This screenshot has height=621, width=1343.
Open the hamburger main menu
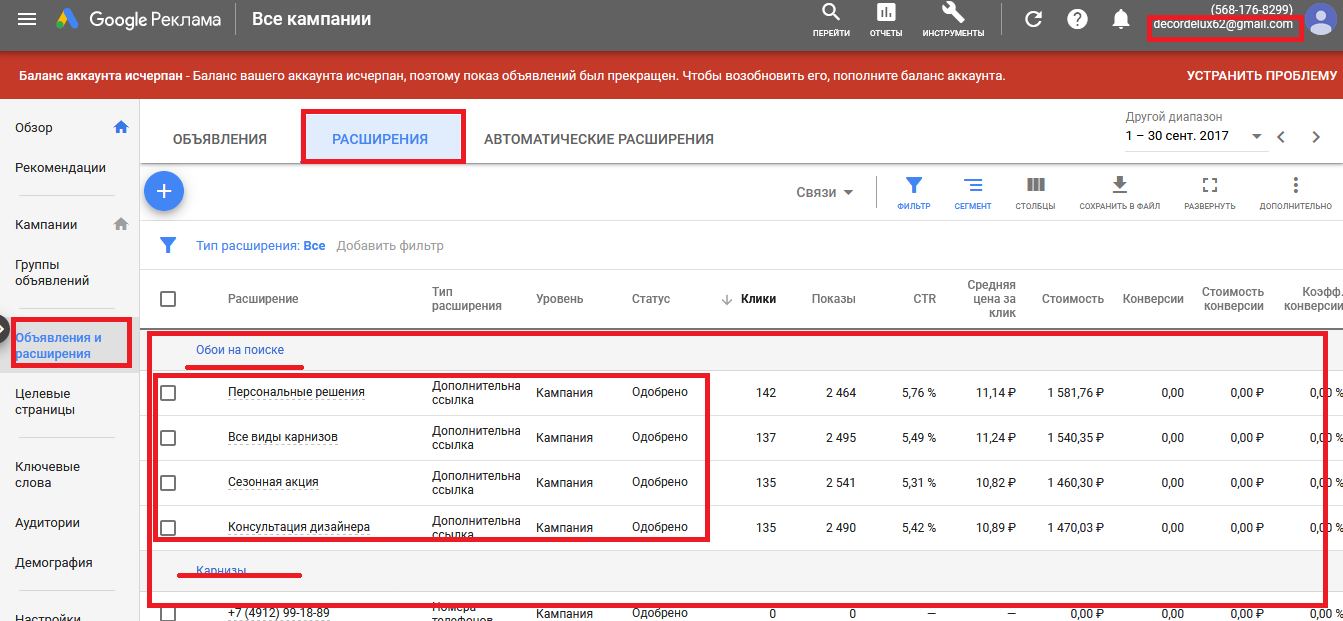(27, 19)
